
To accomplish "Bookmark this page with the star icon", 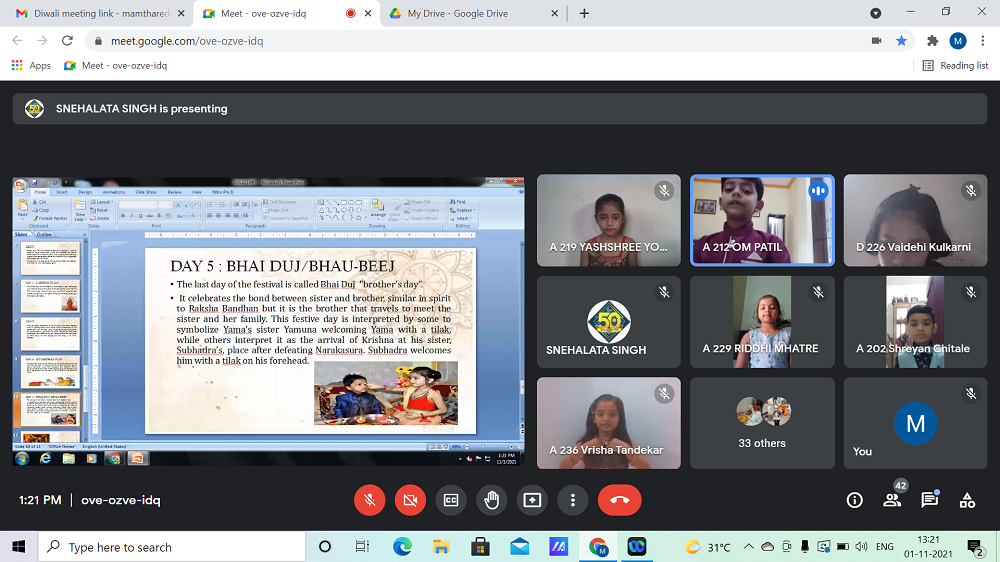I will click(x=901, y=41).
